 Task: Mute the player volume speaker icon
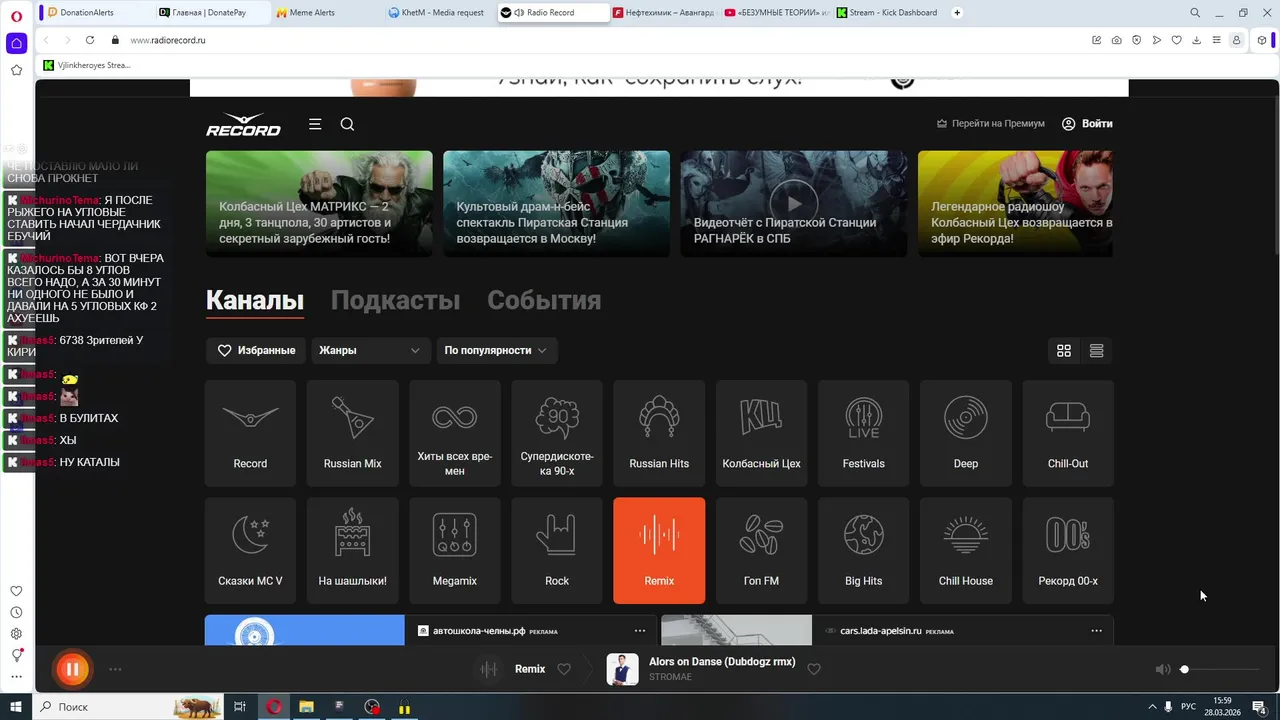(1162, 669)
